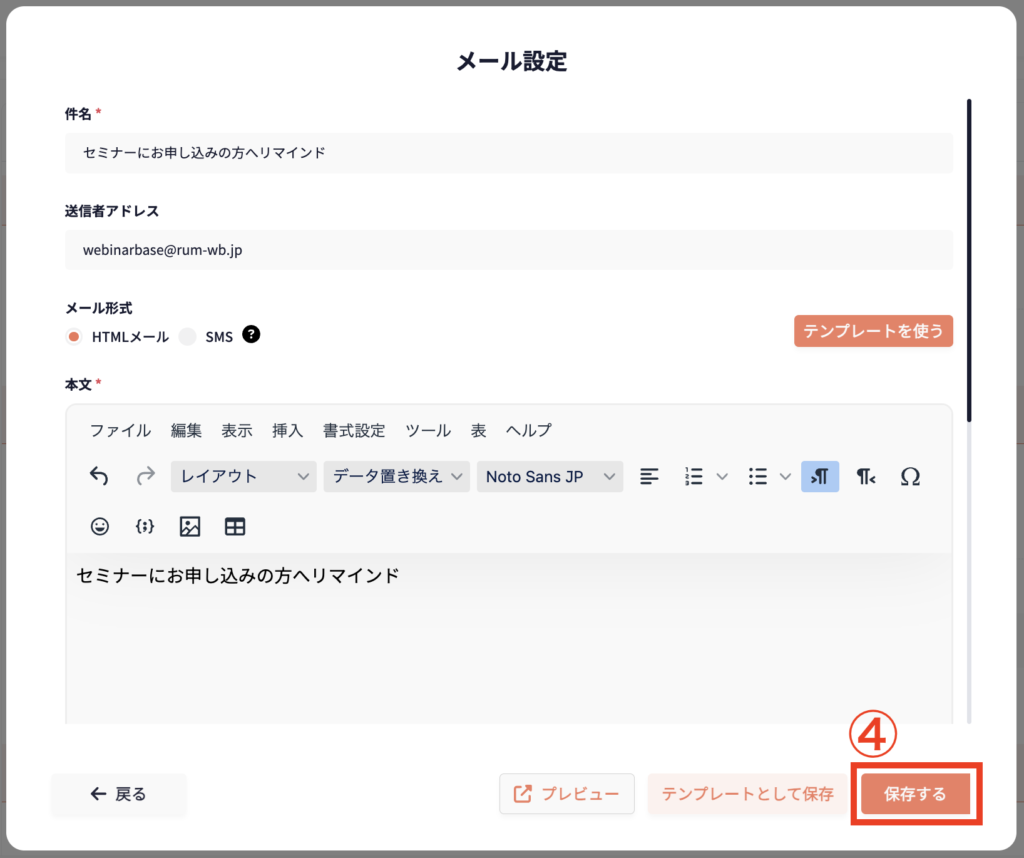The height and width of the screenshot is (858, 1024).
Task: Click the curly braces variable icon
Action: click(144, 526)
